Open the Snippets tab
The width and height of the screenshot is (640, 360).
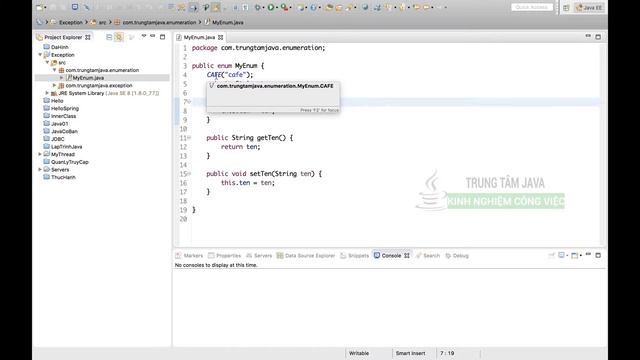click(358, 256)
